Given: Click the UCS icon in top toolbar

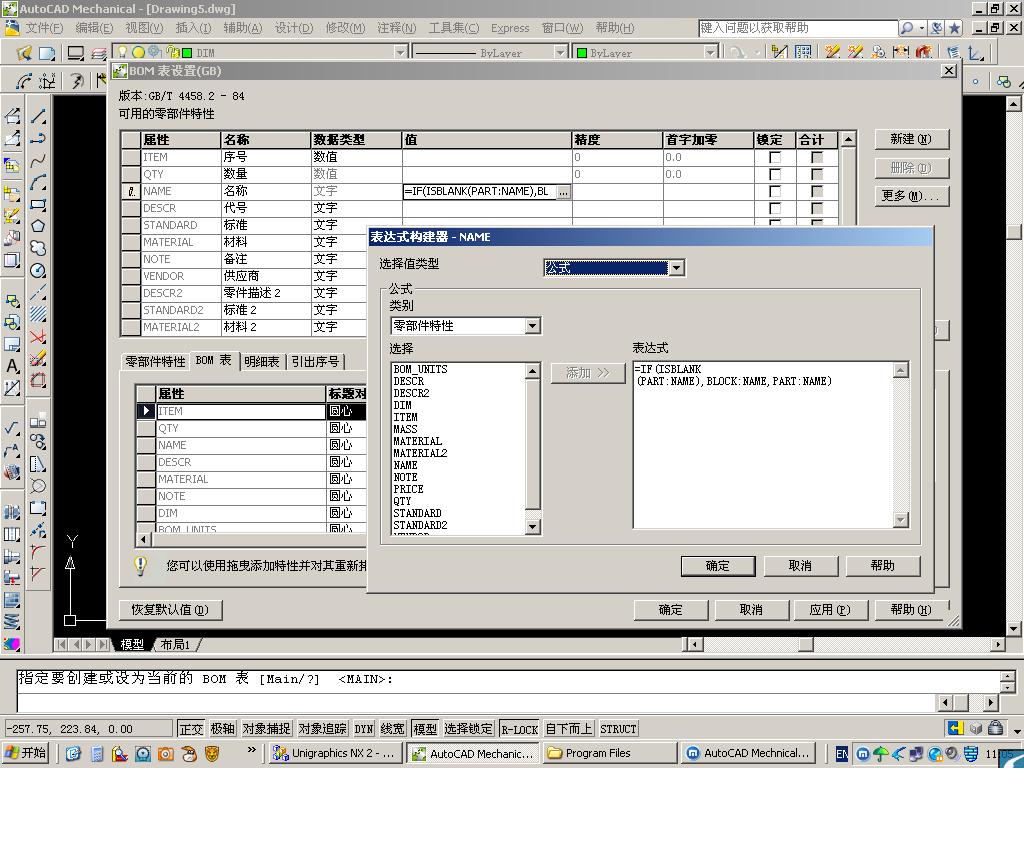Looking at the screenshot, I should pos(976,52).
